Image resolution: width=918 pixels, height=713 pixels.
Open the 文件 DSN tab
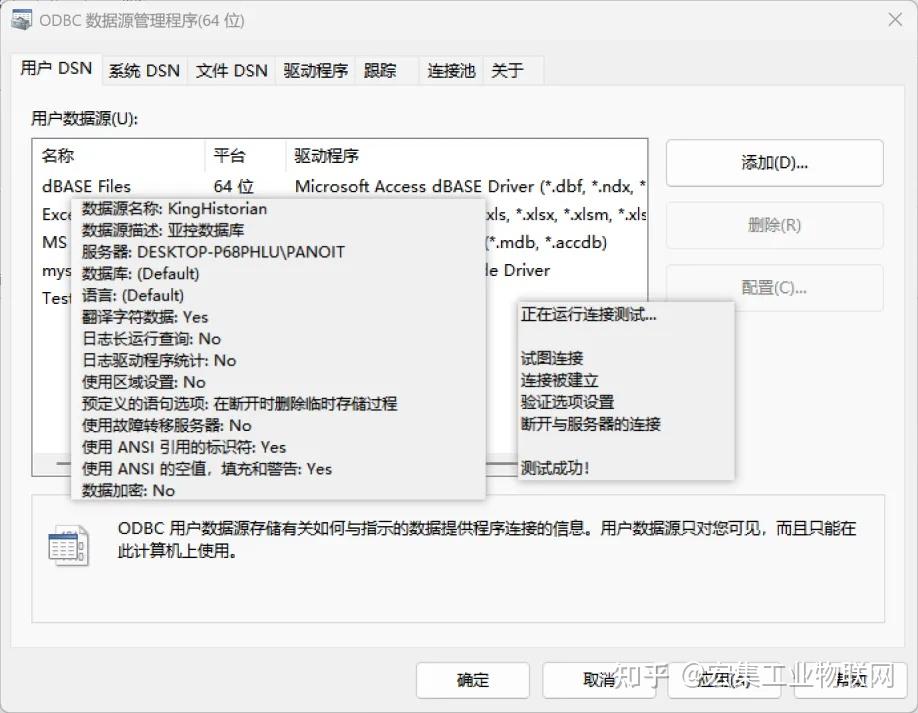coord(231,71)
